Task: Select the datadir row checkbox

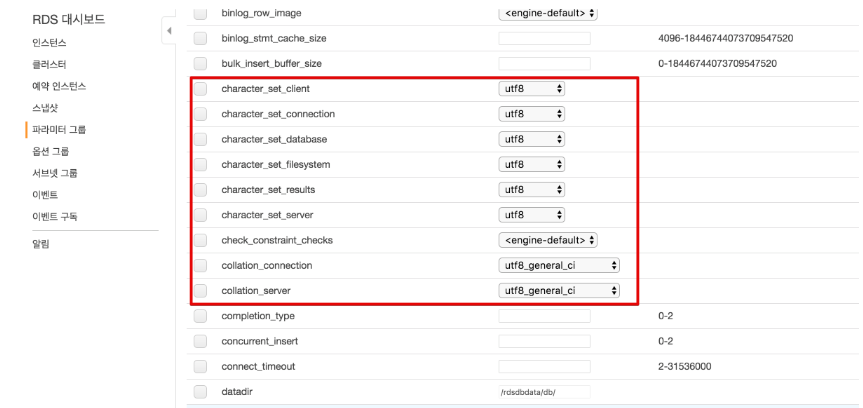Action: click(200, 391)
